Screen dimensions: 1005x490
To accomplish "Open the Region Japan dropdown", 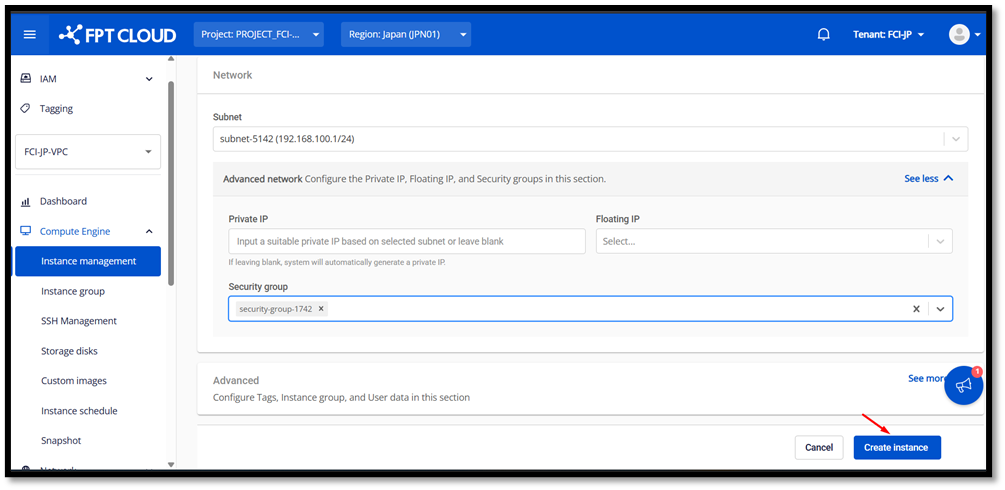I will click(x=405, y=35).
